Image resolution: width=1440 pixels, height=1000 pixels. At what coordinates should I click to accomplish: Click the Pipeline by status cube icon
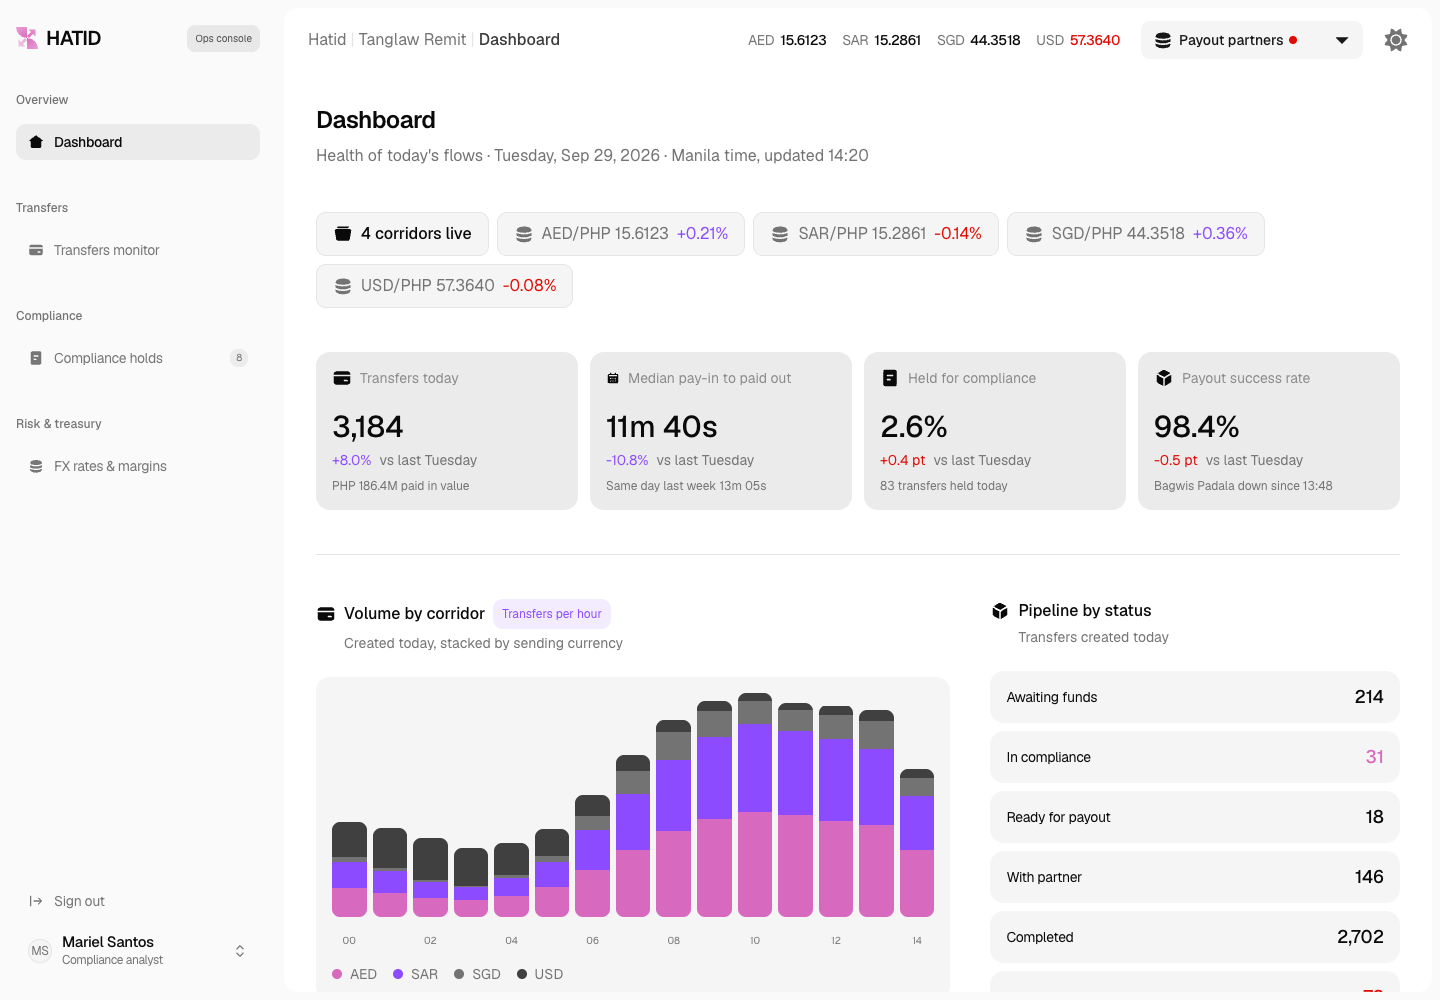coord(1000,611)
